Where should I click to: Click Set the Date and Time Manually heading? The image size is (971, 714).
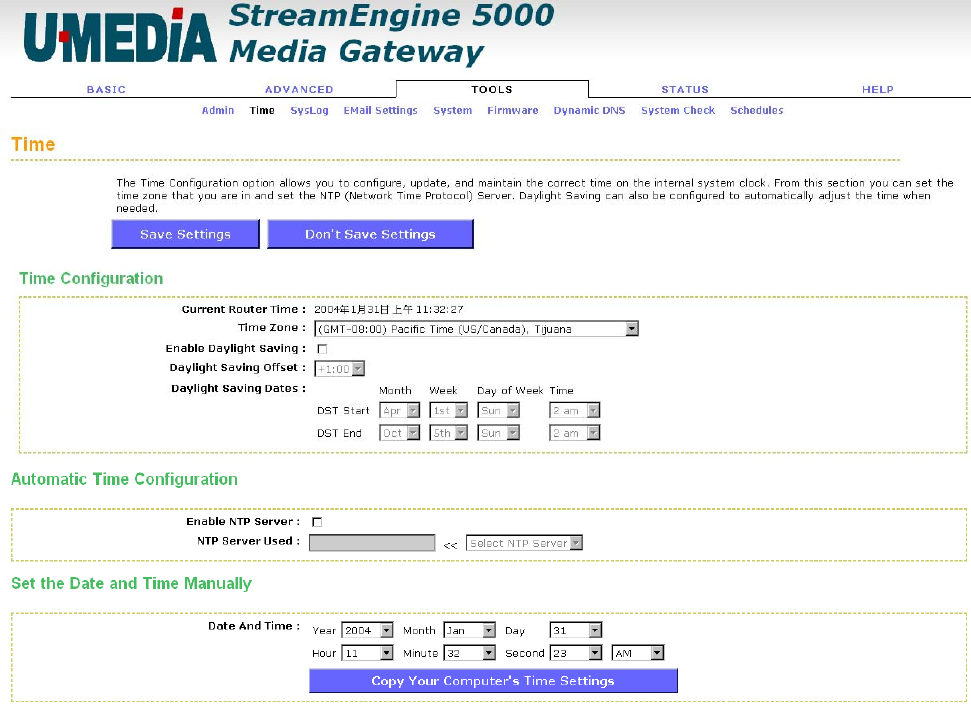click(x=131, y=584)
